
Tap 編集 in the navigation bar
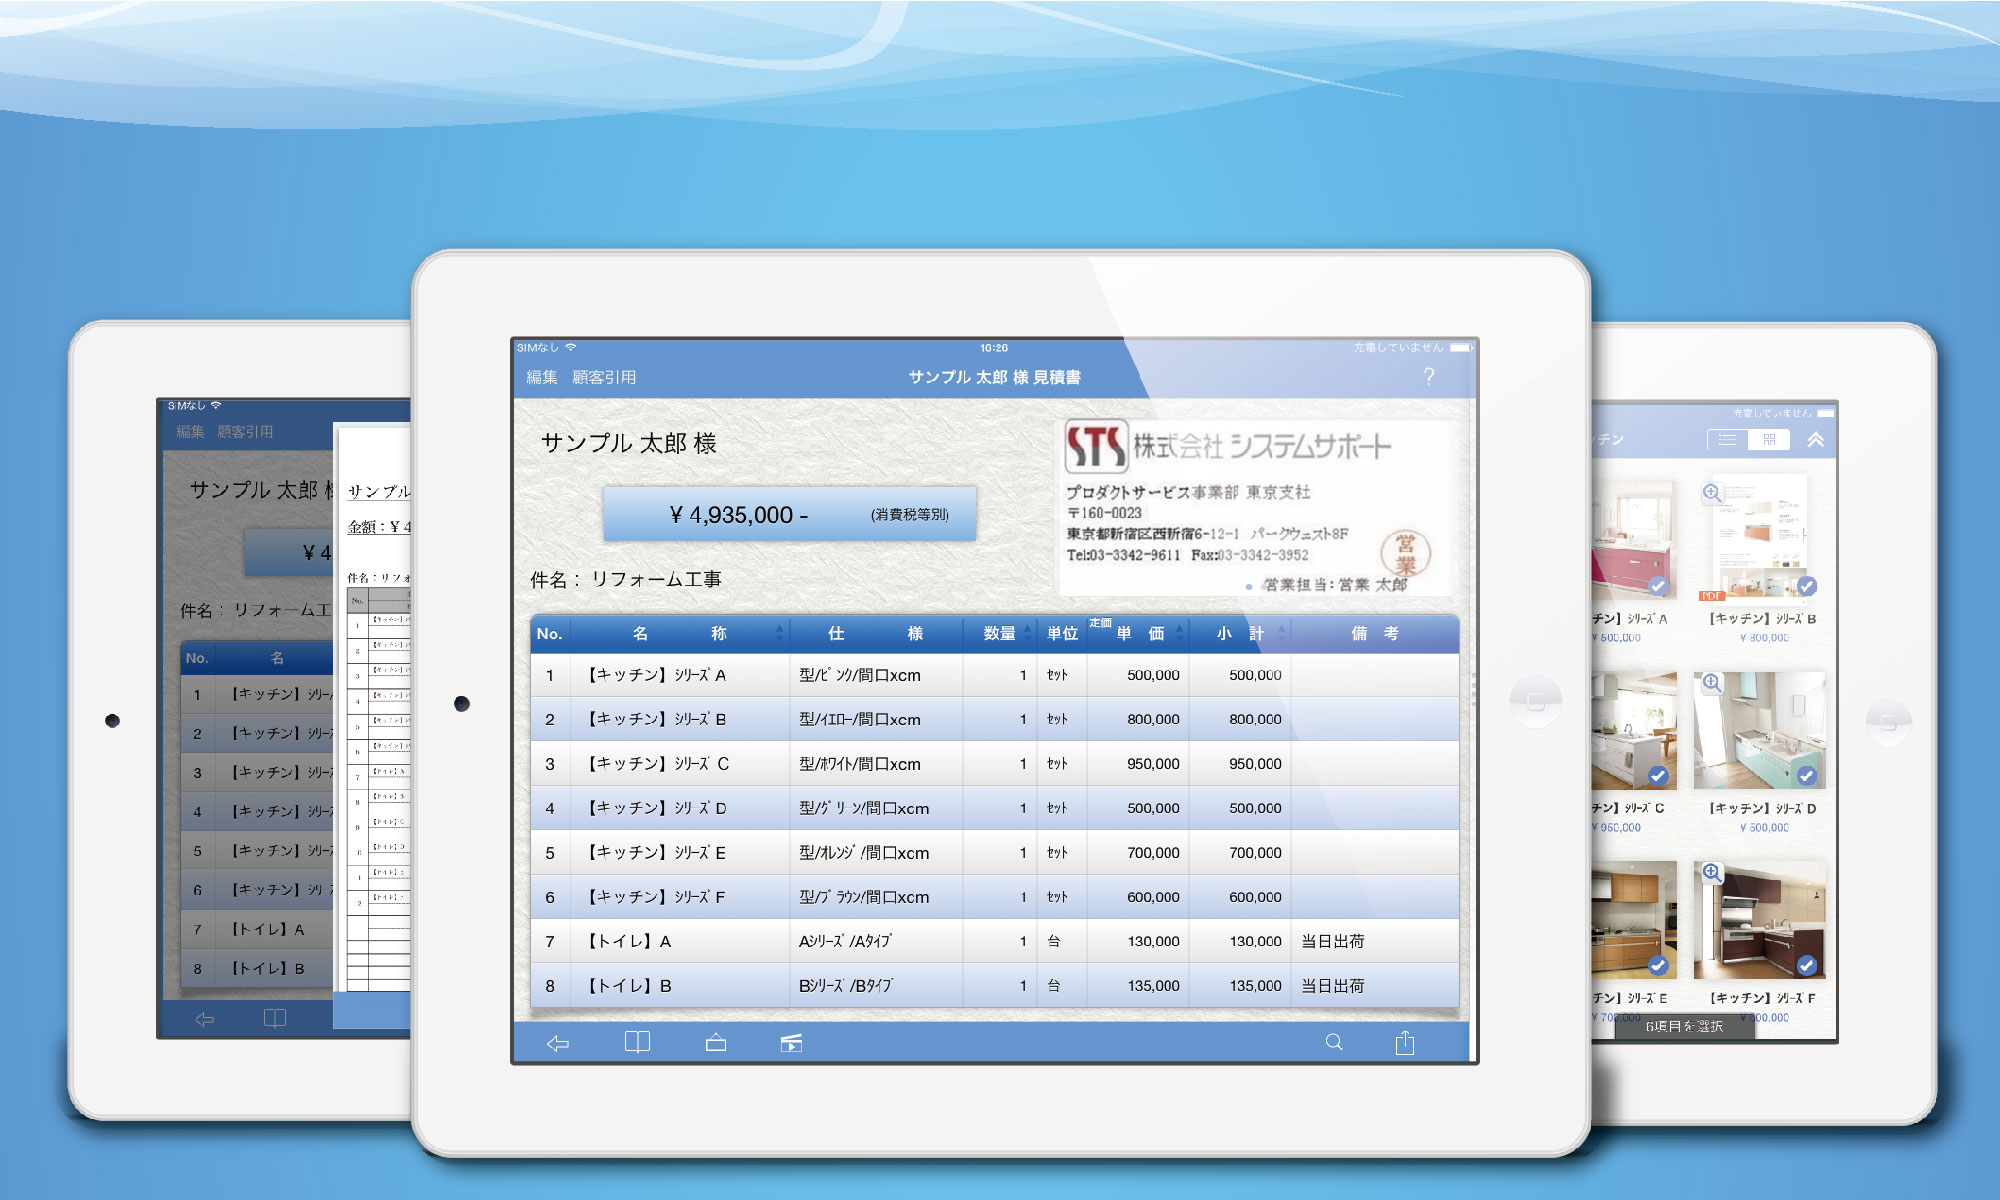point(542,377)
